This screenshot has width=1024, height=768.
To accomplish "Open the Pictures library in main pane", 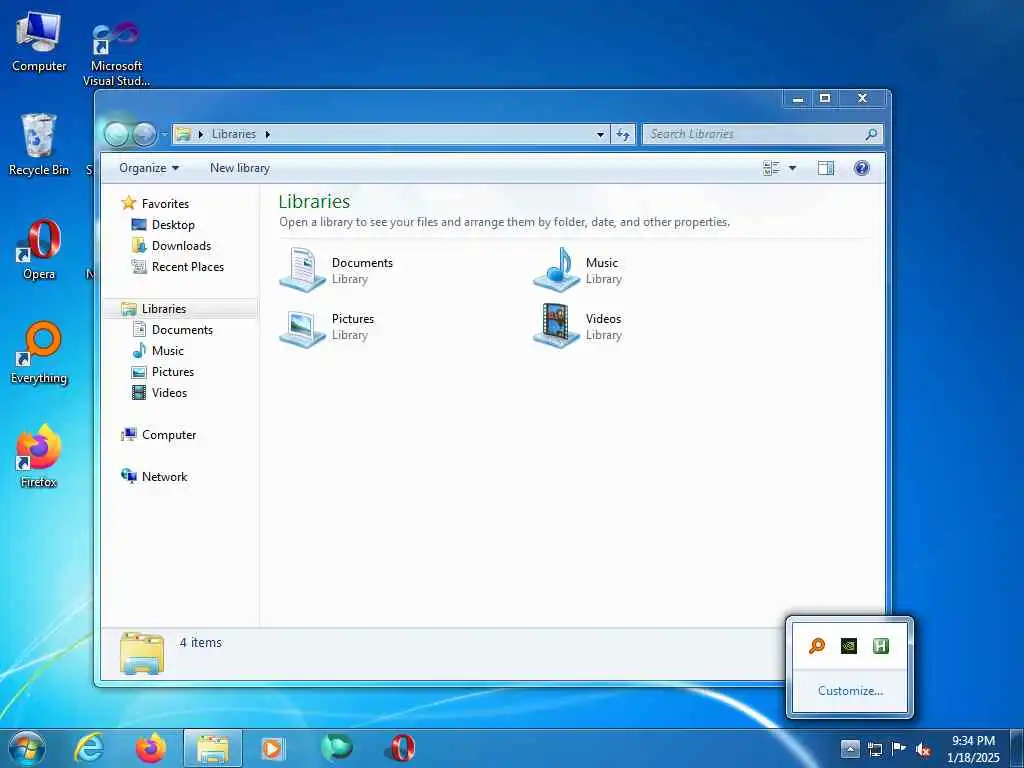I will coord(327,327).
